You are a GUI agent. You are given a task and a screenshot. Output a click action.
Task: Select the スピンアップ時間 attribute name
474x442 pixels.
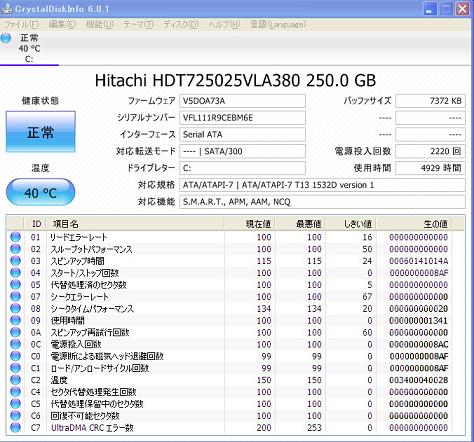77,261
